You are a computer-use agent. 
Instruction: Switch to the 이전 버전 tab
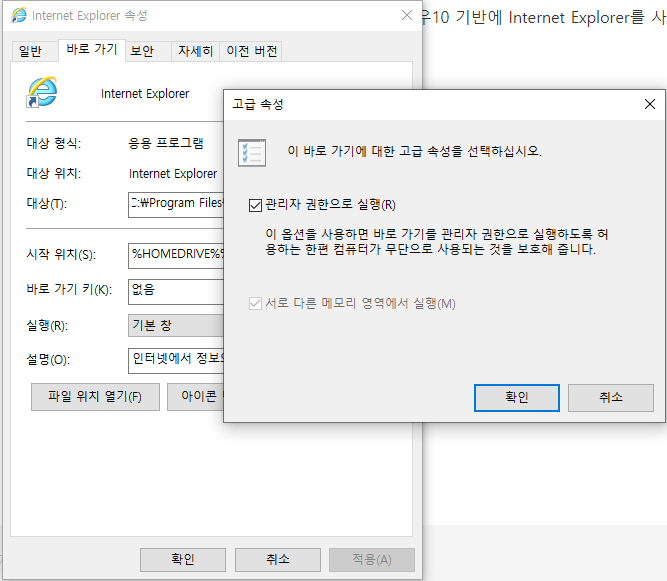[251, 51]
